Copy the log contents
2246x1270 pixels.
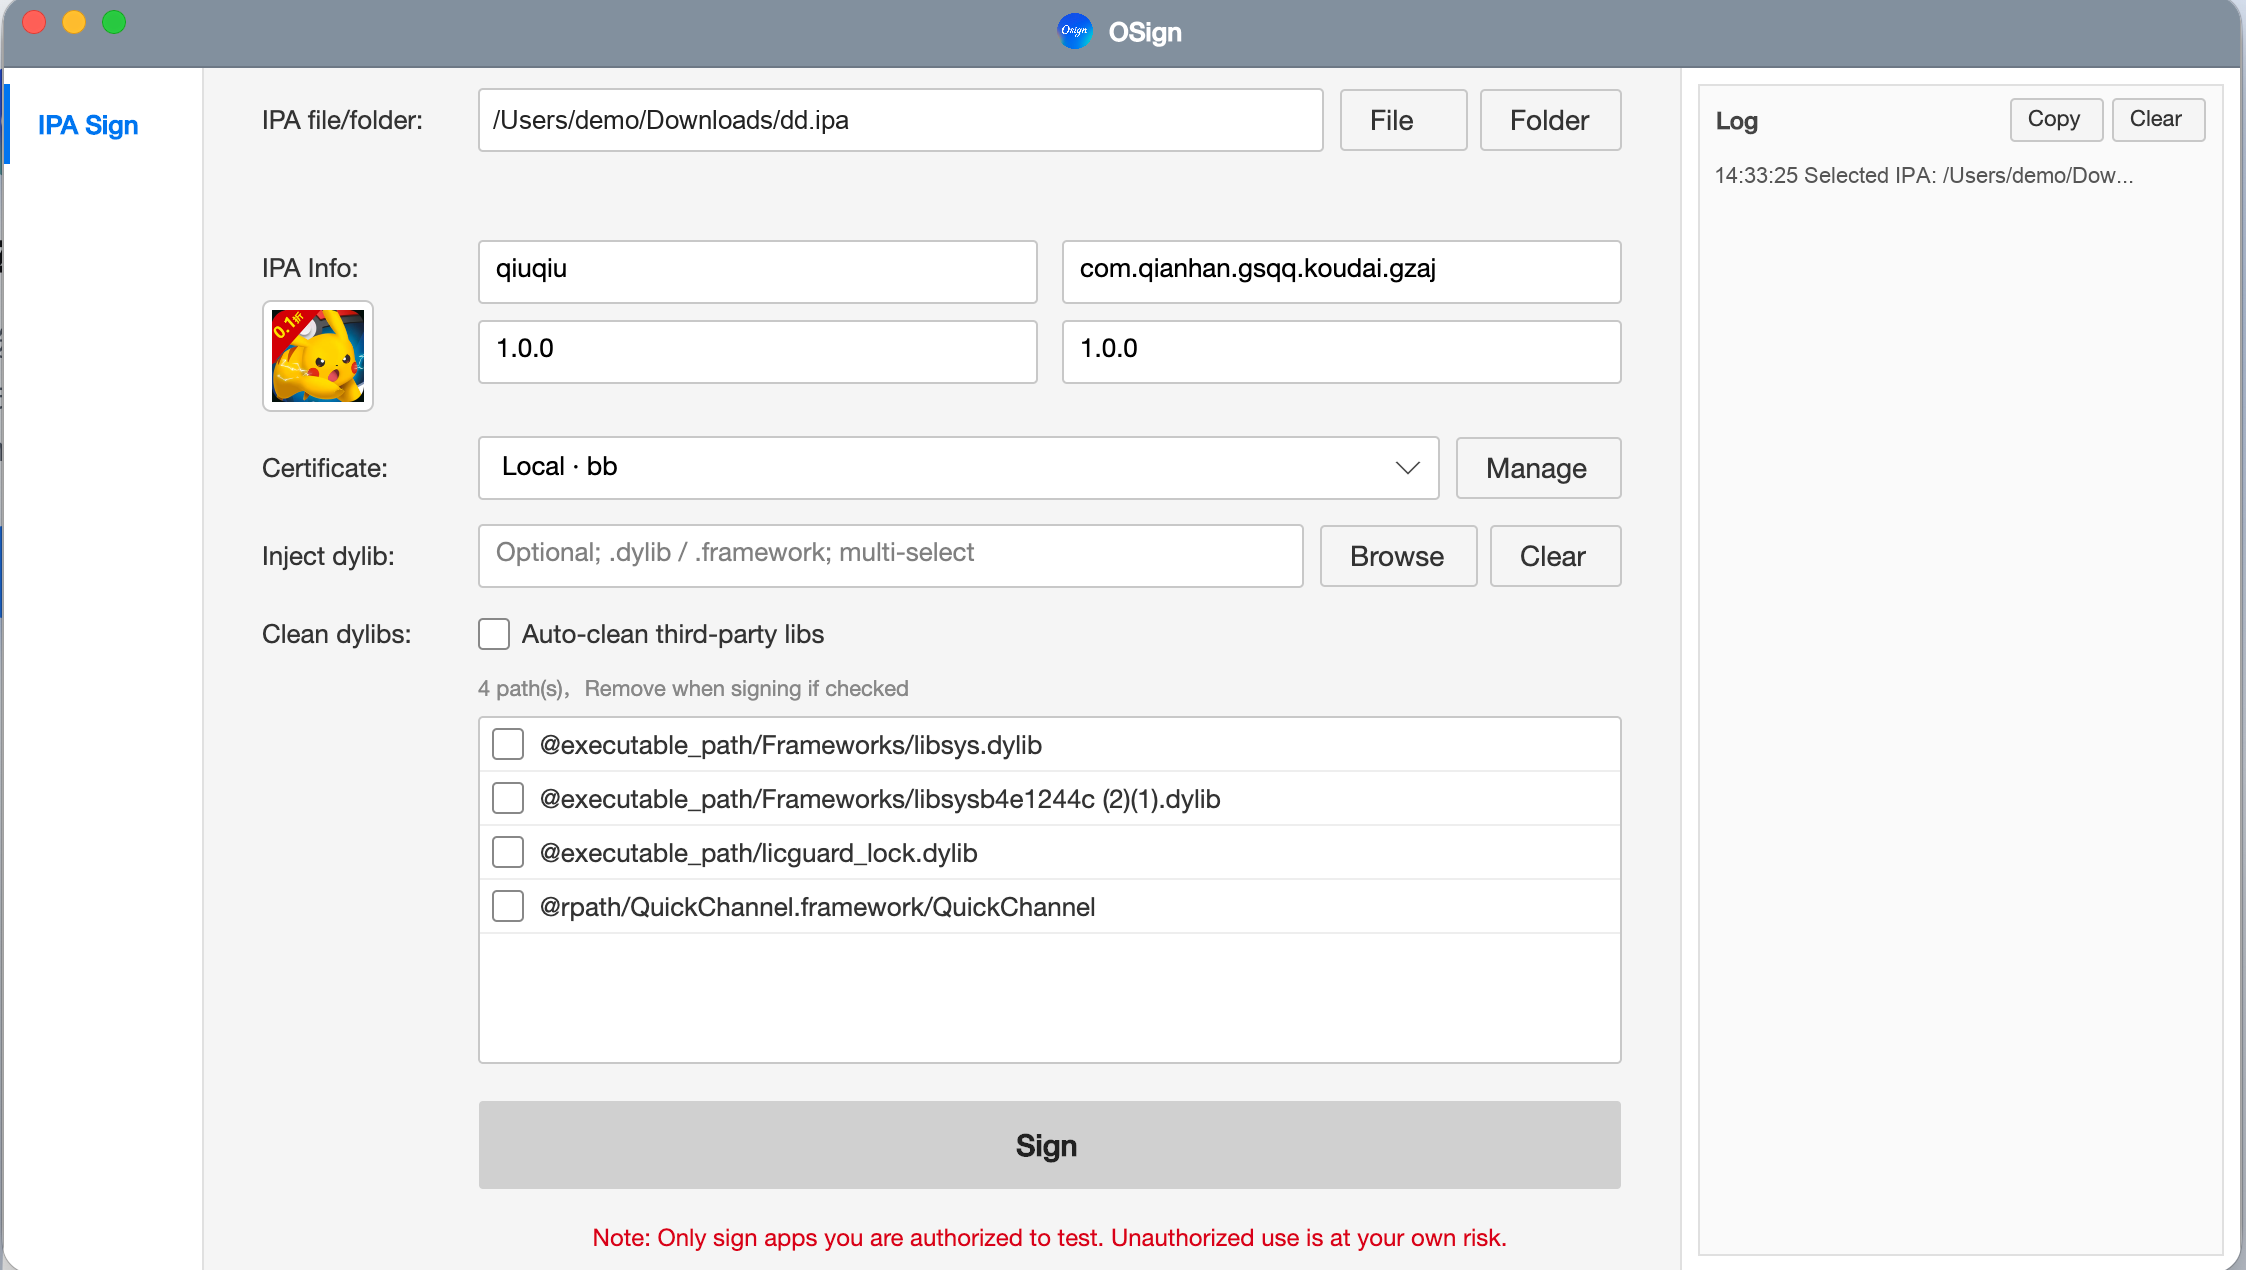tap(2056, 119)
